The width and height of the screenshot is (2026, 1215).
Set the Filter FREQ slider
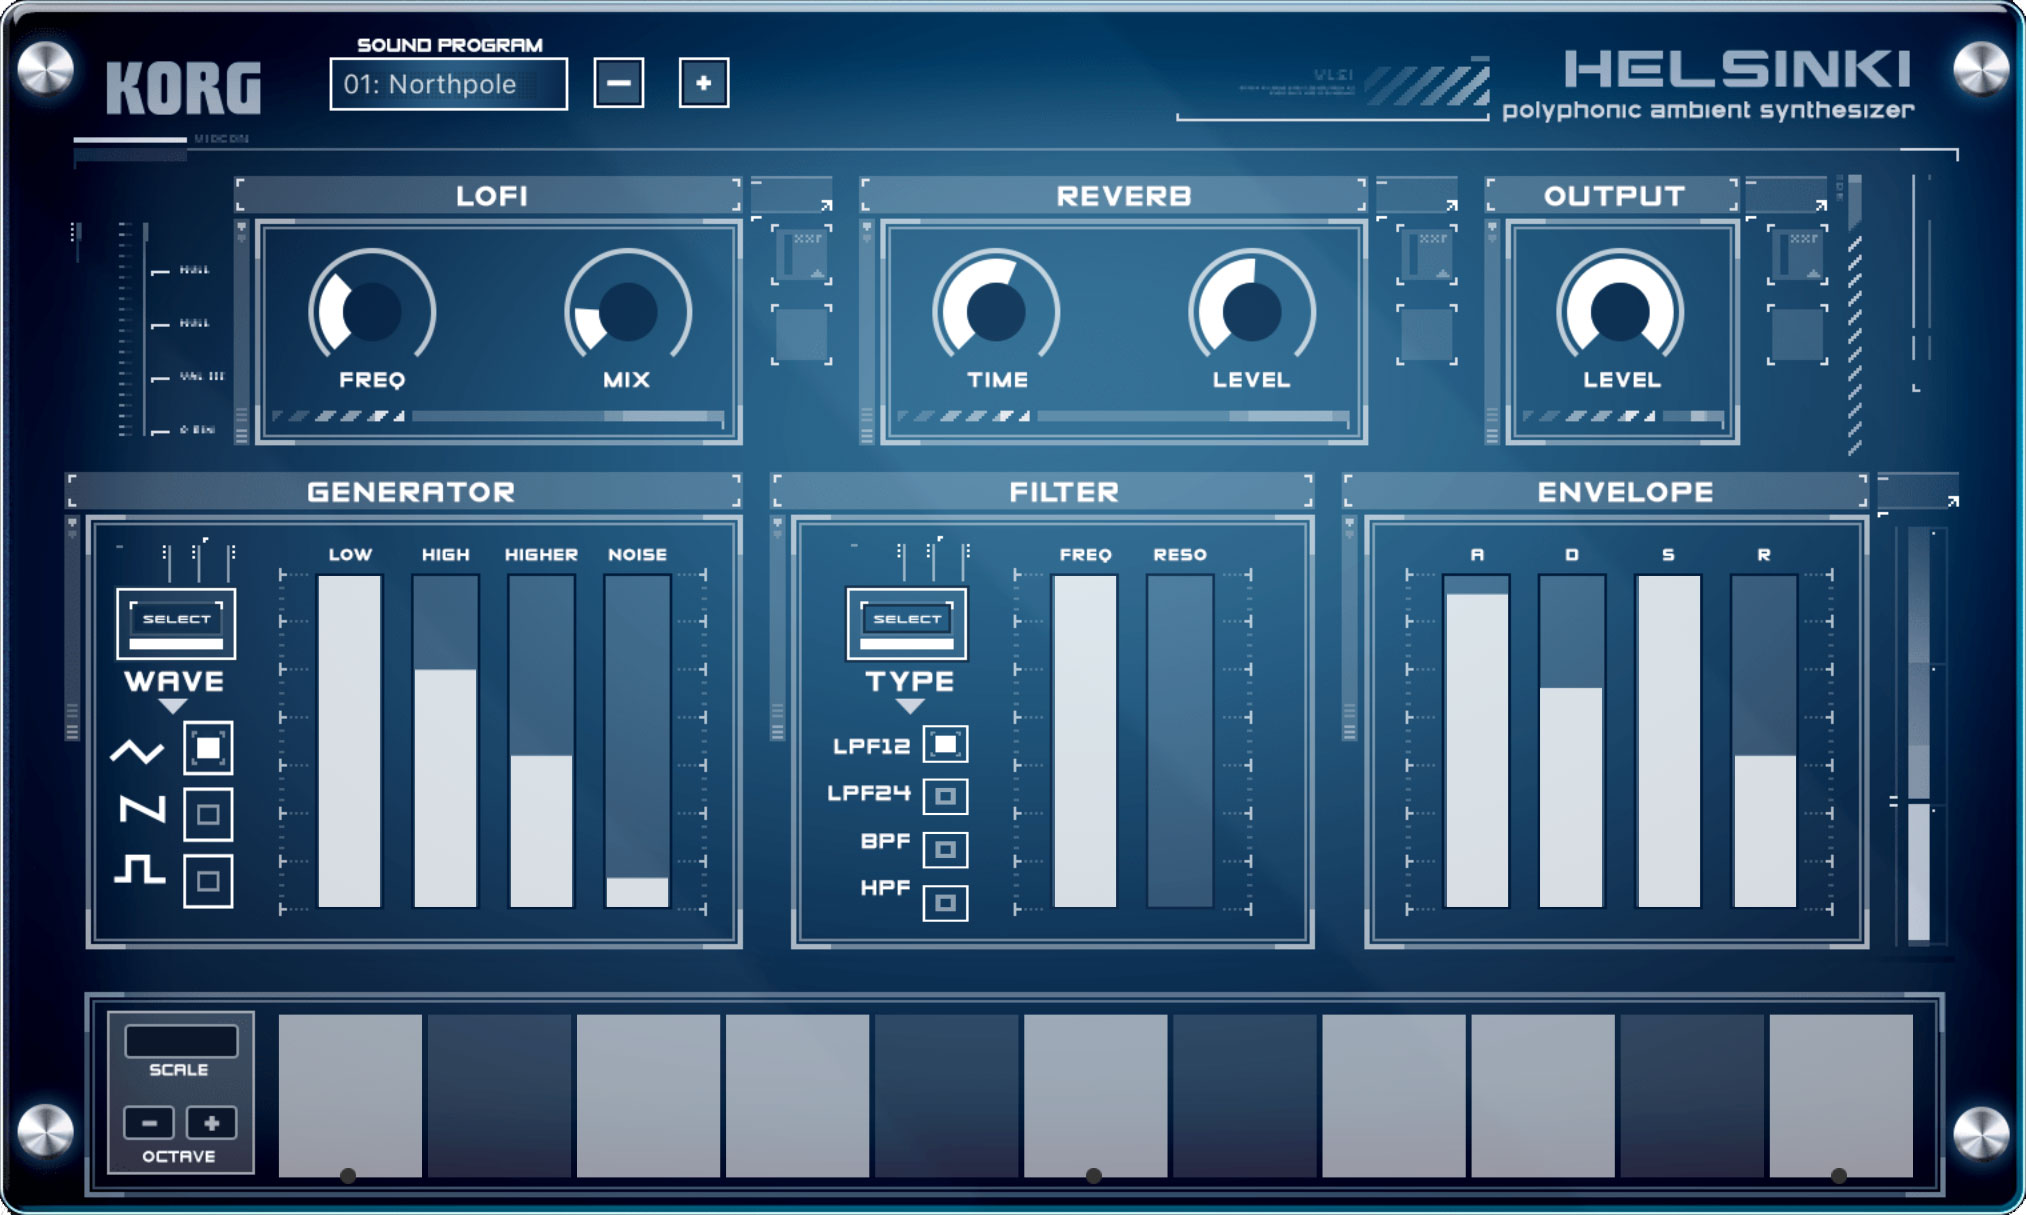point(1085,741)
